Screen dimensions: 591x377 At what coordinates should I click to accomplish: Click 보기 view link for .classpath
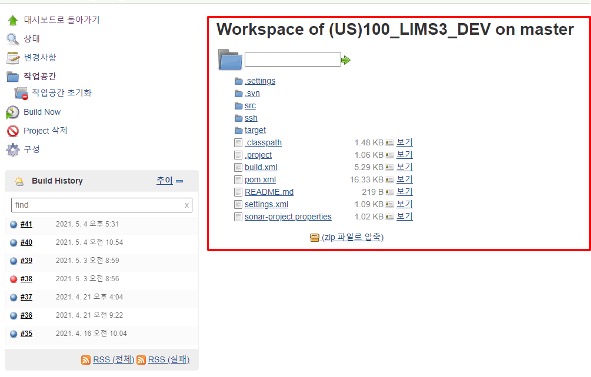[x=404, y=142]
